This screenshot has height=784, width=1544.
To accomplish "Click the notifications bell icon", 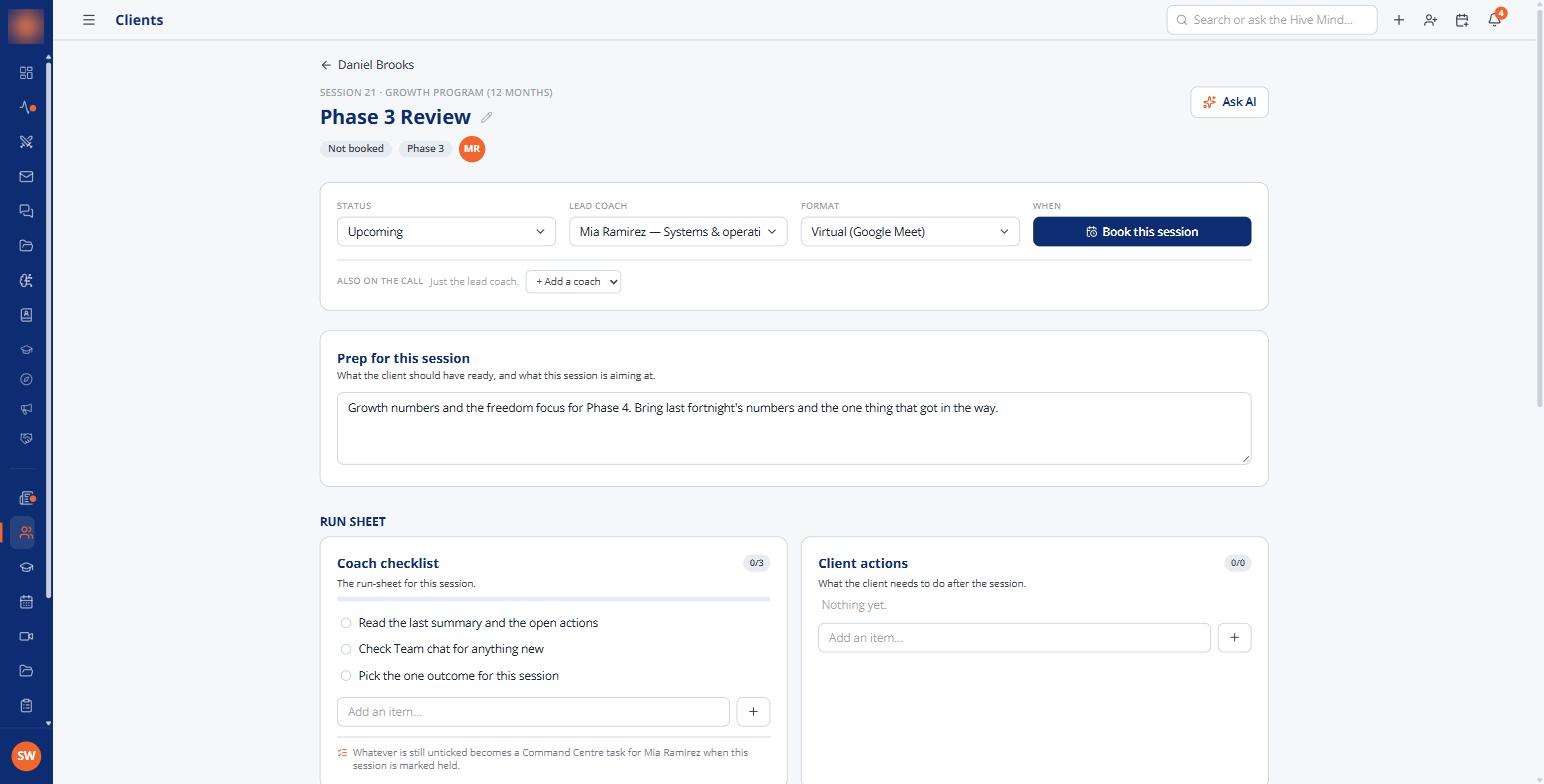I will pyautogui.click(x=1494, y=20).
